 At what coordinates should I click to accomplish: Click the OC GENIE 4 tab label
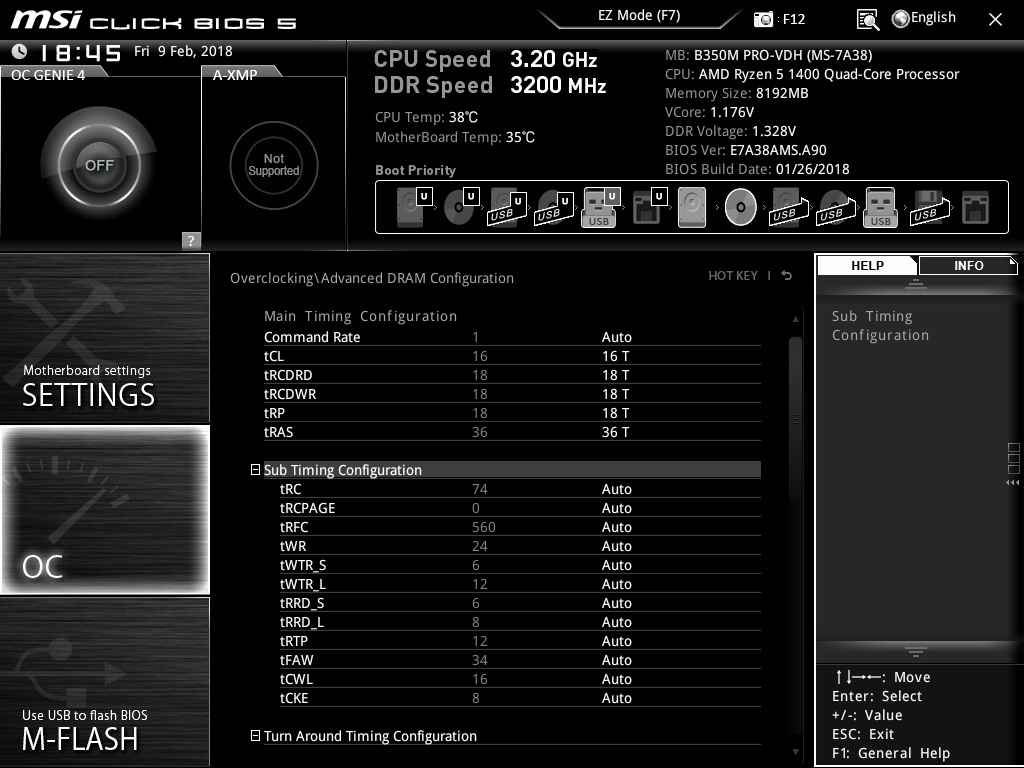(48, 75)
